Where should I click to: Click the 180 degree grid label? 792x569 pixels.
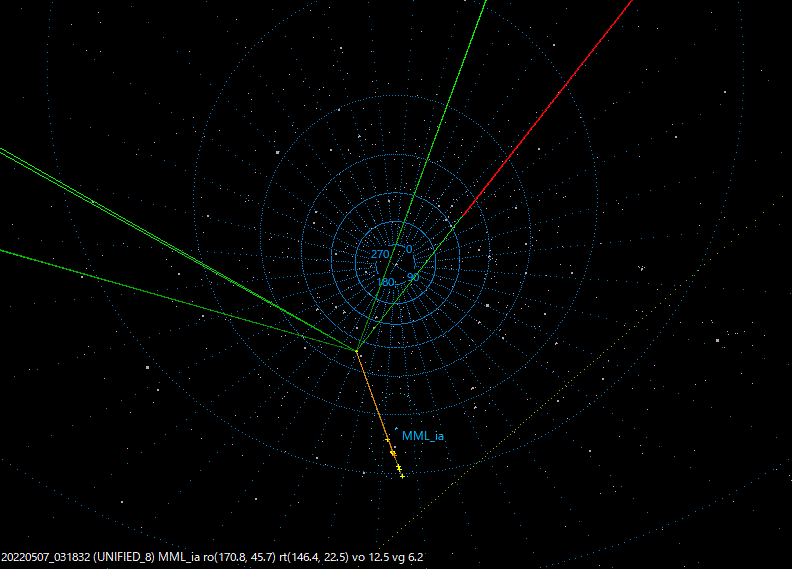pos(385,282)
